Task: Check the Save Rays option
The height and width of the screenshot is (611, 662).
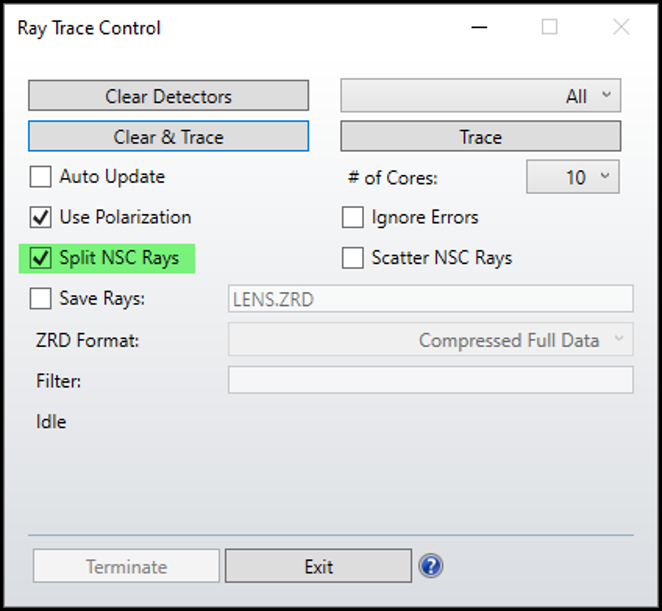Action: point(41,299)
